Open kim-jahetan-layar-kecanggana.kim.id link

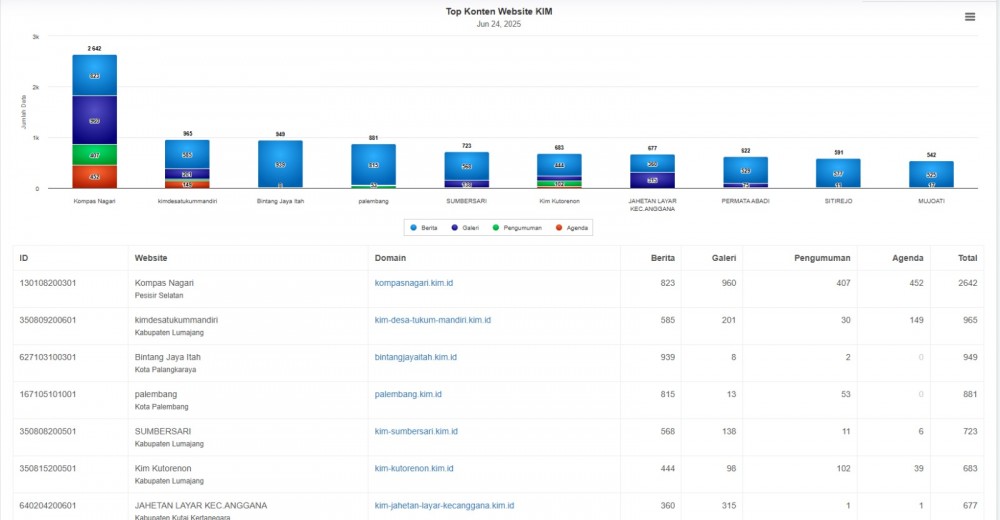tap(444, 505)
